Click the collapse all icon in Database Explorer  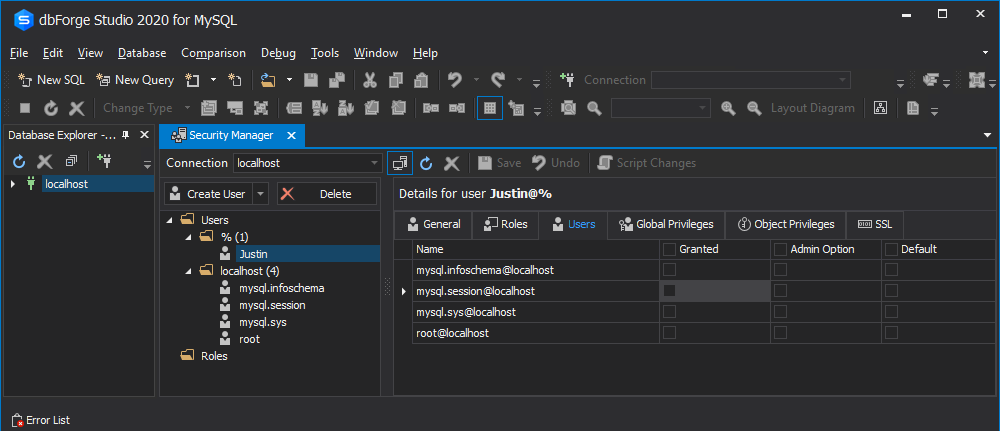click(x=71, y=160)
